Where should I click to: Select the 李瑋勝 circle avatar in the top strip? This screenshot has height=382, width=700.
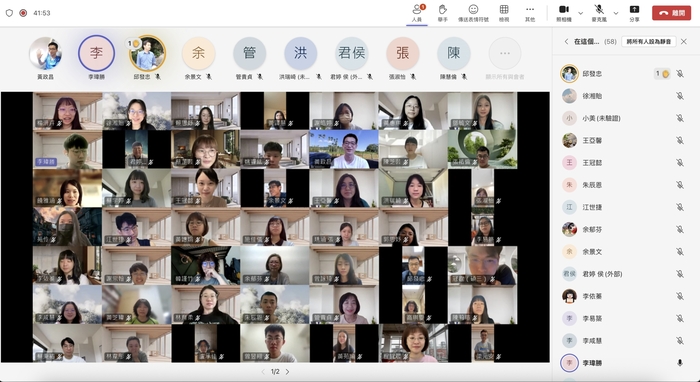pyautogui.click(x=96, y=54)
